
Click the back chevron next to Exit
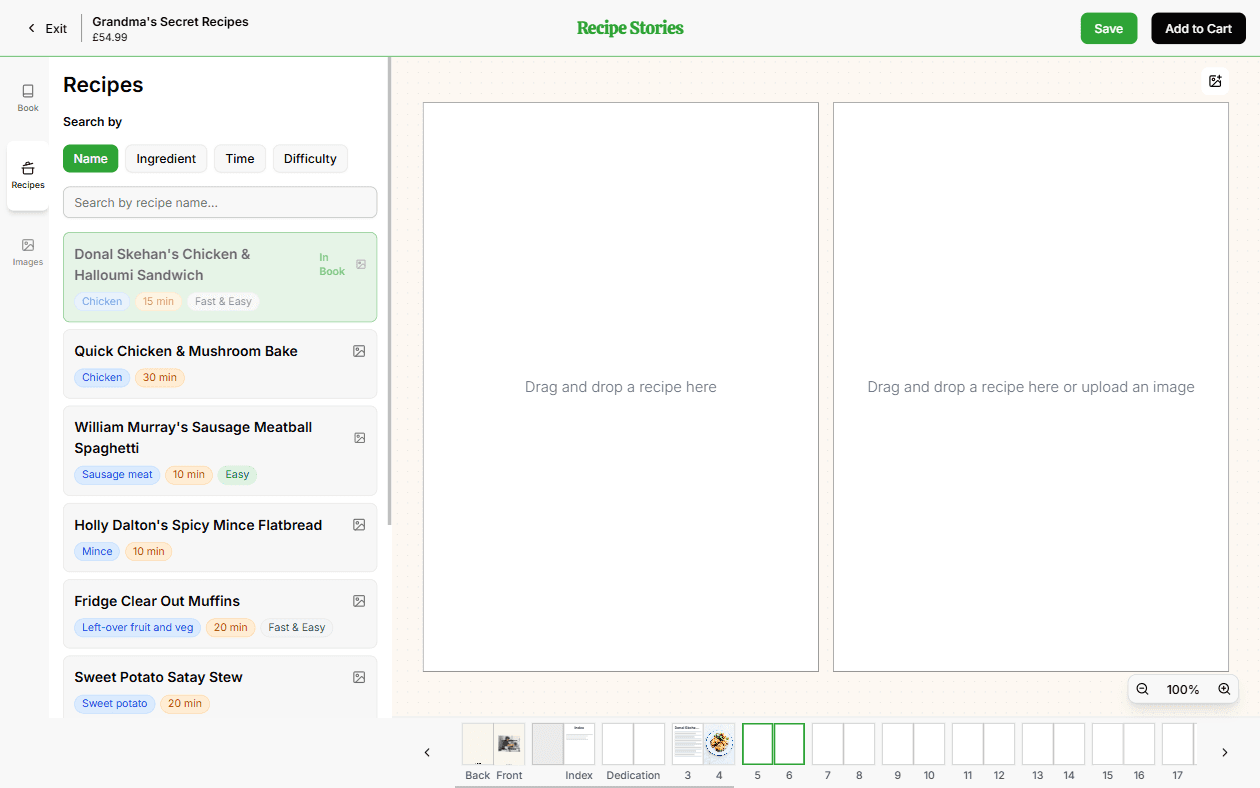pos(30,28)
